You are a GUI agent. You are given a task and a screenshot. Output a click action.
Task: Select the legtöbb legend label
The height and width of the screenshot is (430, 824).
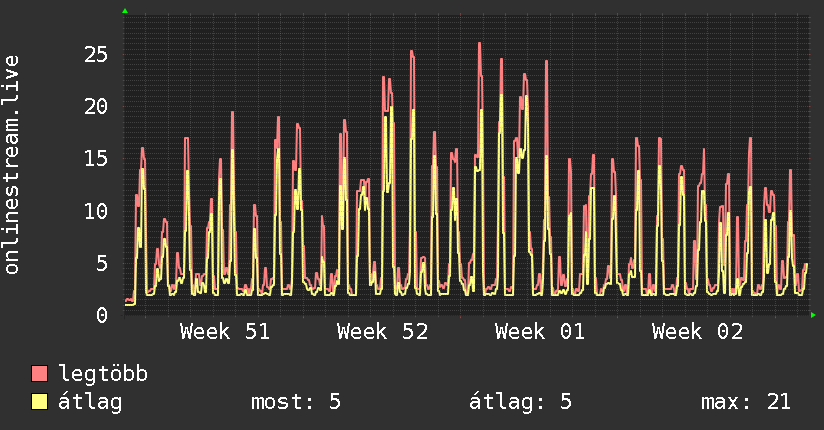point(103,373)
